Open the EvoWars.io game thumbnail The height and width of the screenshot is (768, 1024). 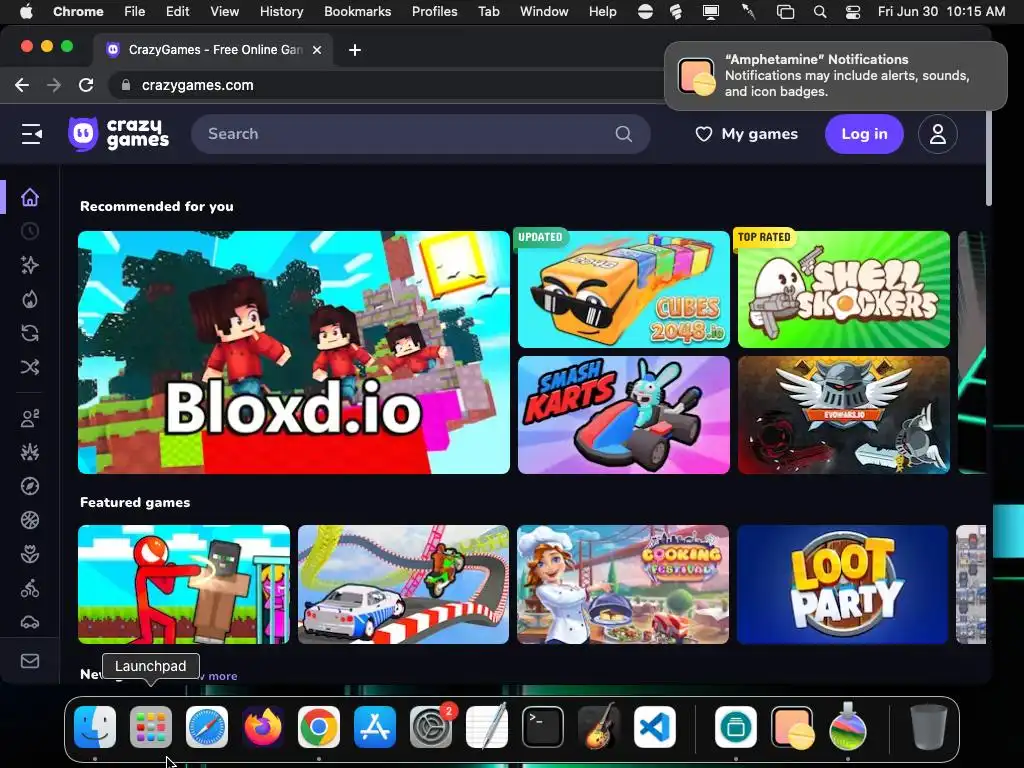[x=844, y=415]
